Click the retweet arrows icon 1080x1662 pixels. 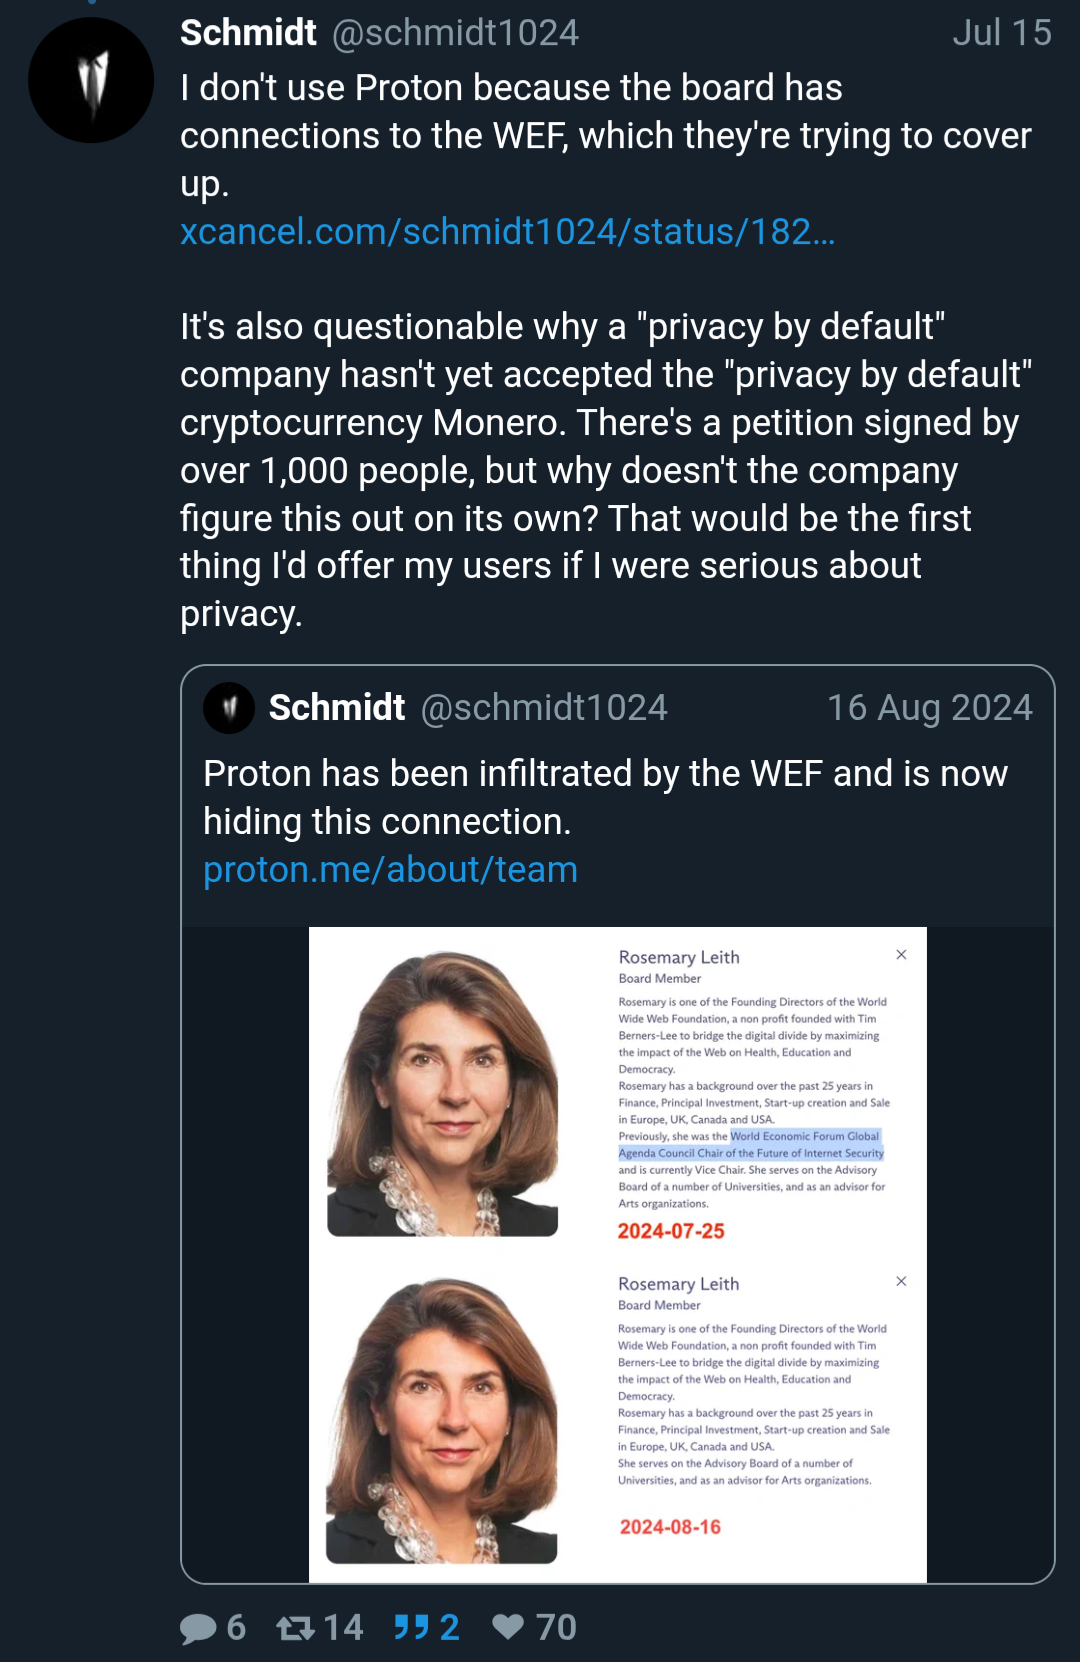point(296,1628)
